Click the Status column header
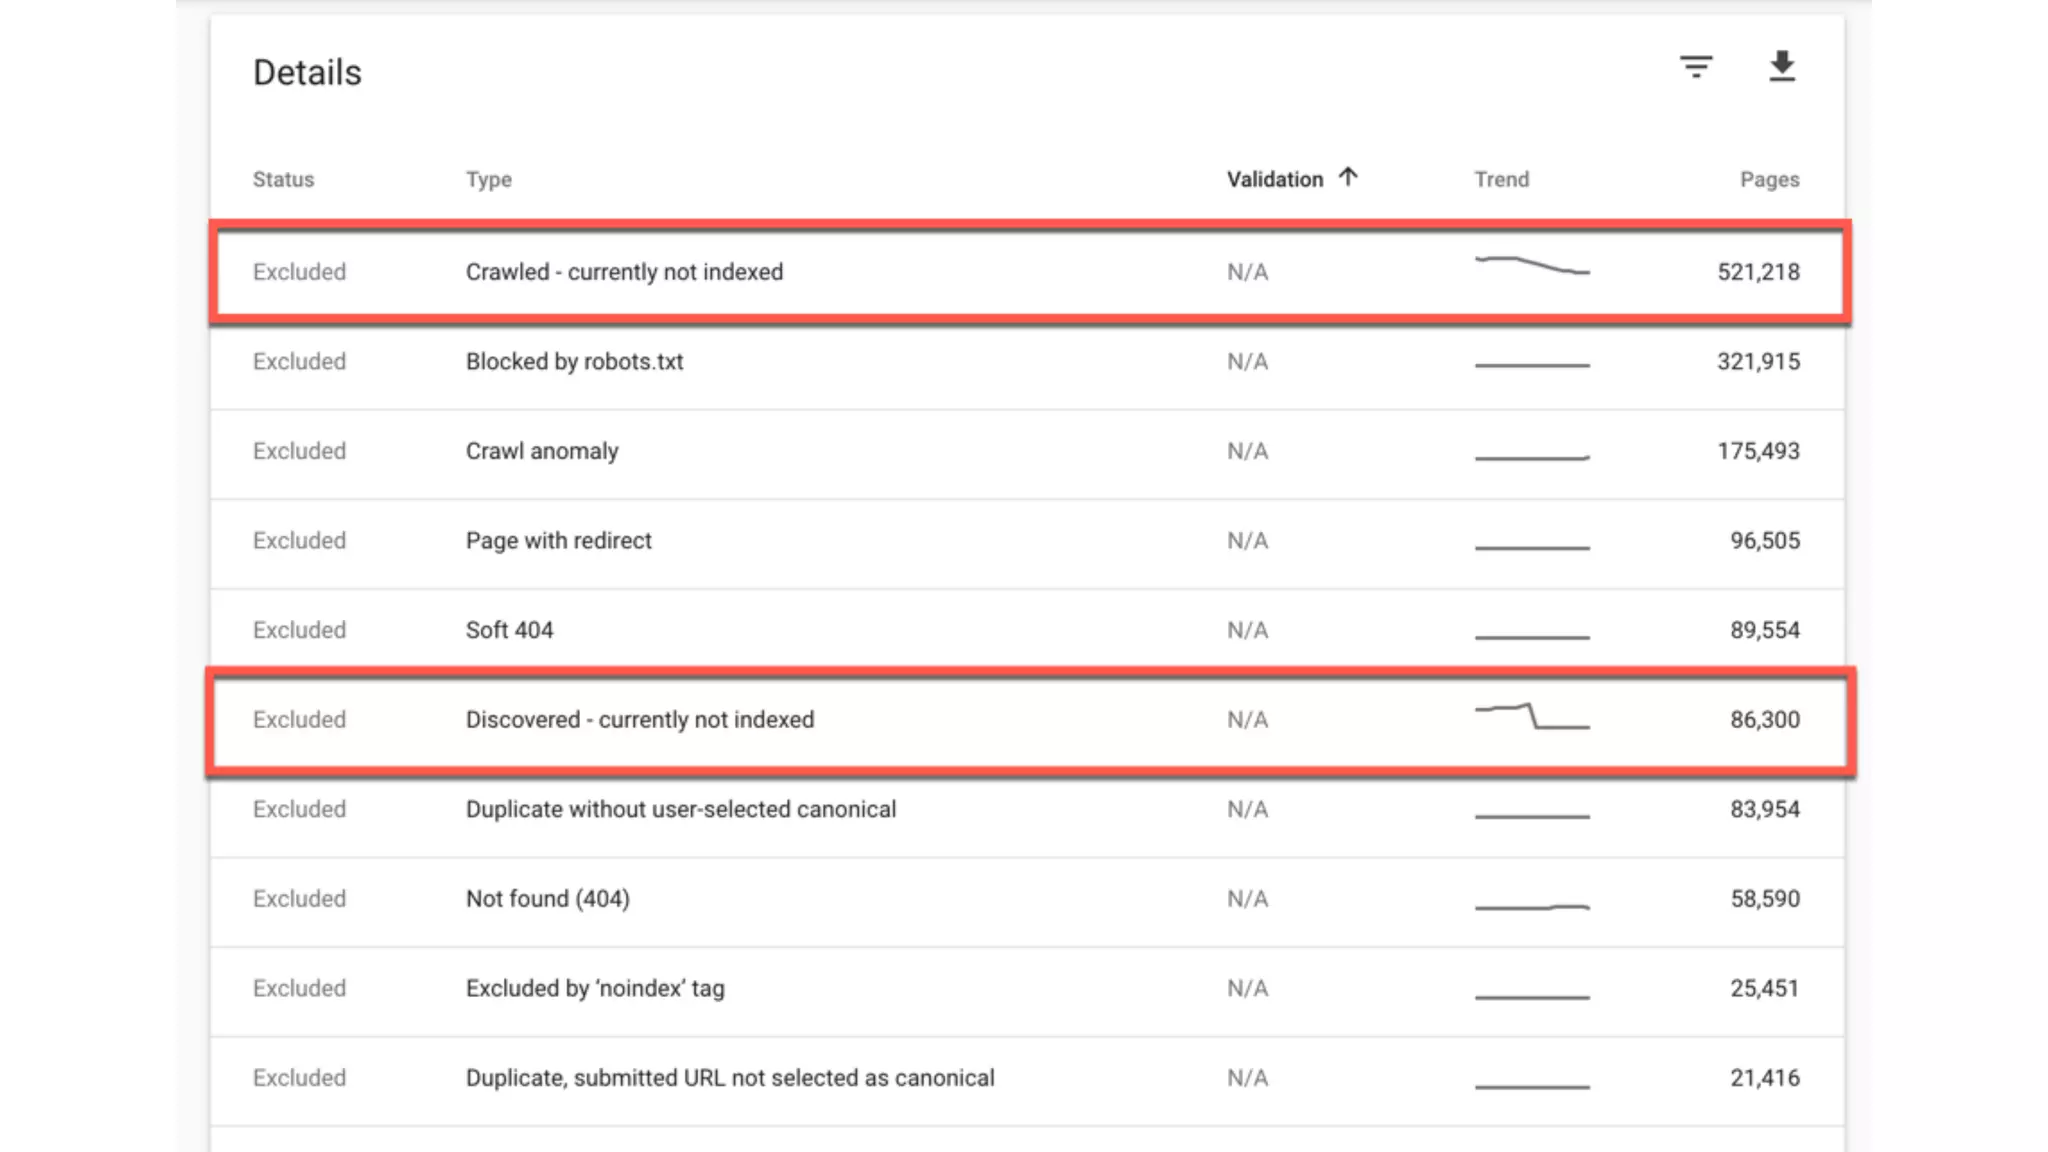 pyautogui.click(x=283, y=179)
